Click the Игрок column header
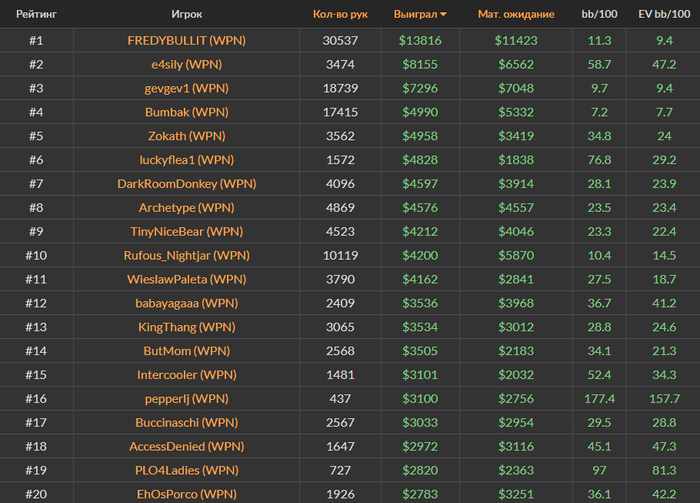This screenshot has width=700, height=503. click(187, 14)
